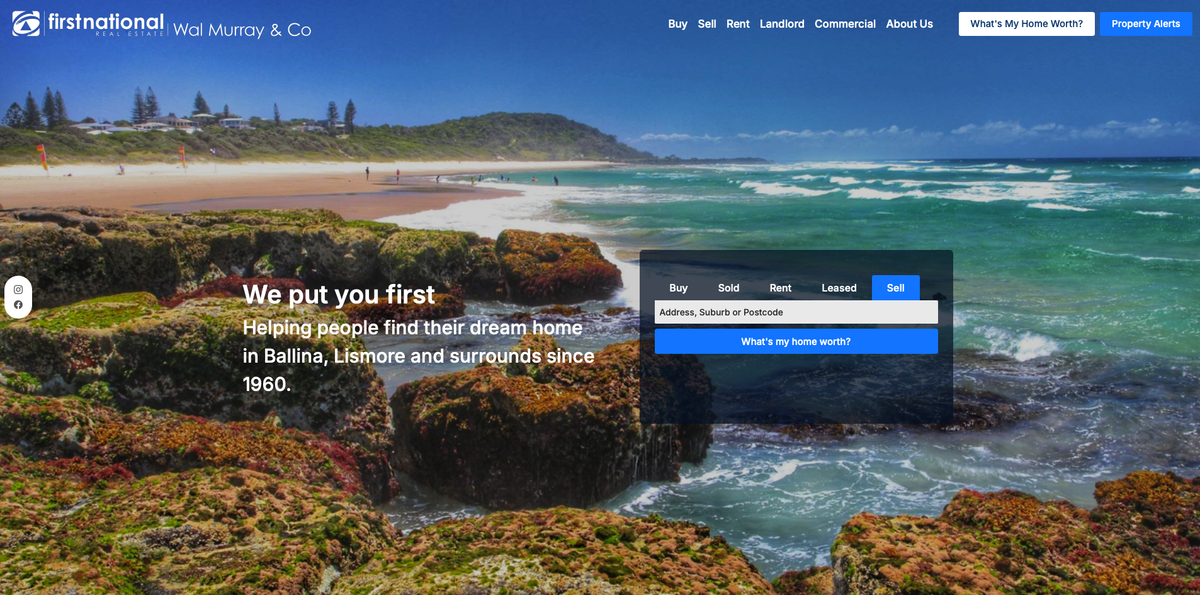Viewport: 1200px width, 595px height.
Task: Switch to the Rent search tab
Action: [x=780, y=288]
